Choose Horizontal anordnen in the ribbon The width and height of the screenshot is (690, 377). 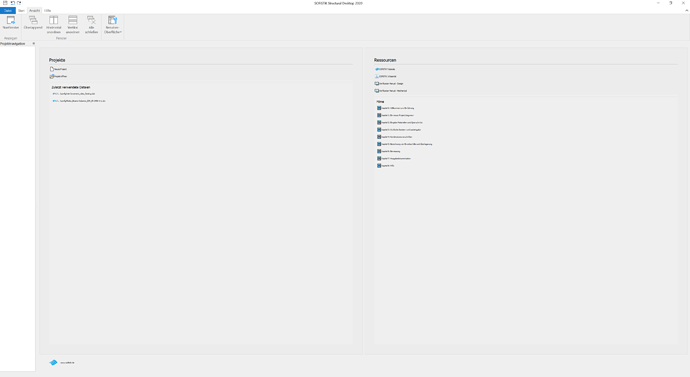click(54, 25)
